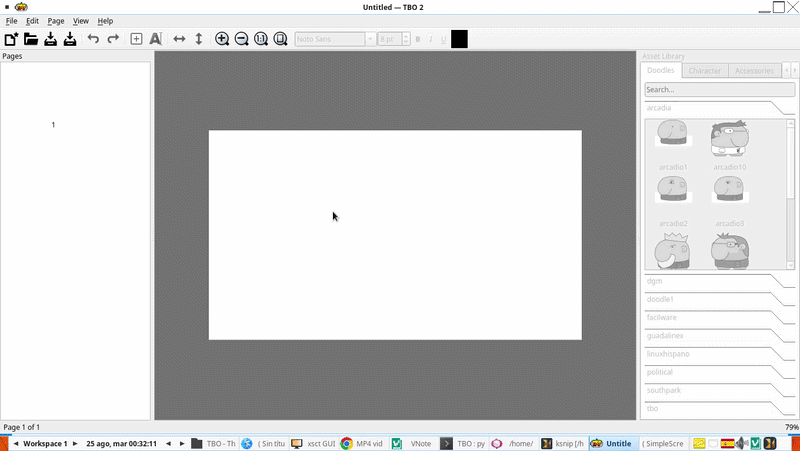Expand the linuxhispano asset group

click(x=719, y=354)
